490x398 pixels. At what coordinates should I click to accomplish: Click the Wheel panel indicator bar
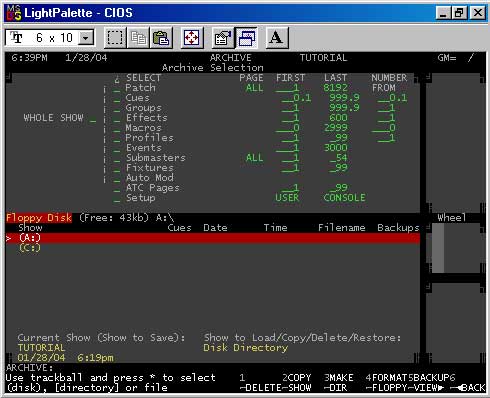coord(438,248)
